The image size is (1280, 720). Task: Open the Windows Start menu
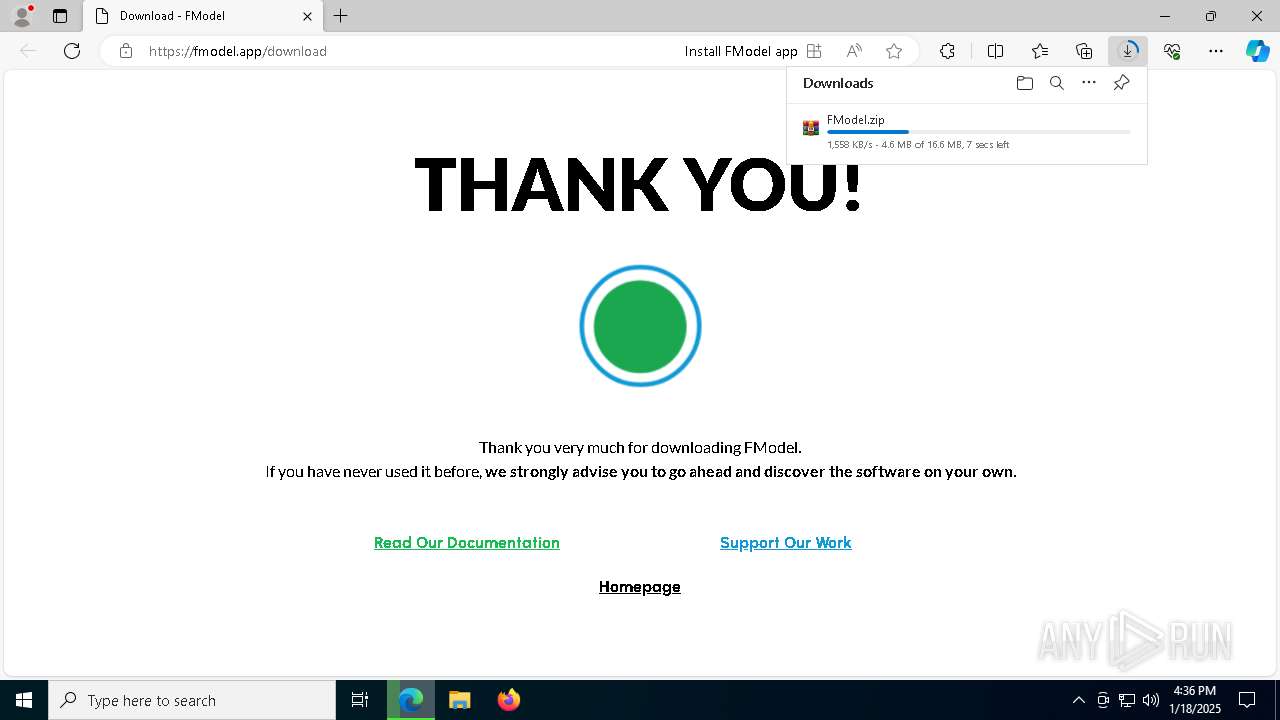click(24, 700)
